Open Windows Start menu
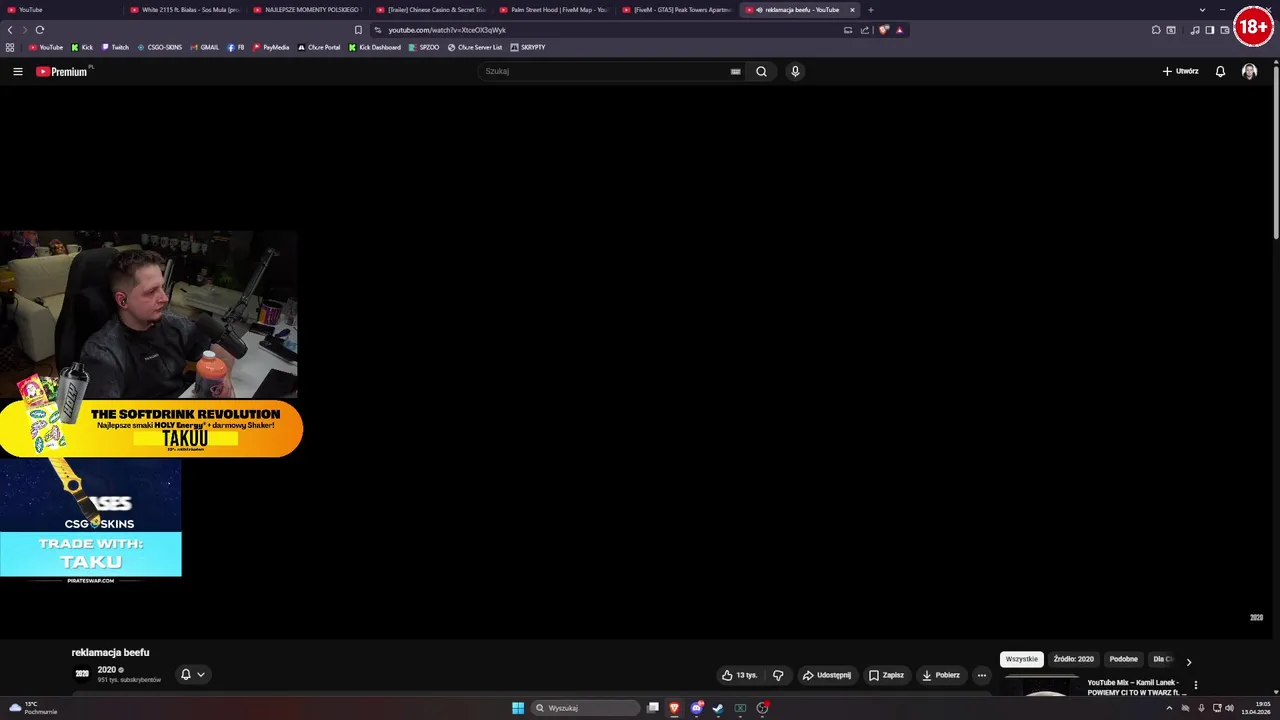 (518, 708)
